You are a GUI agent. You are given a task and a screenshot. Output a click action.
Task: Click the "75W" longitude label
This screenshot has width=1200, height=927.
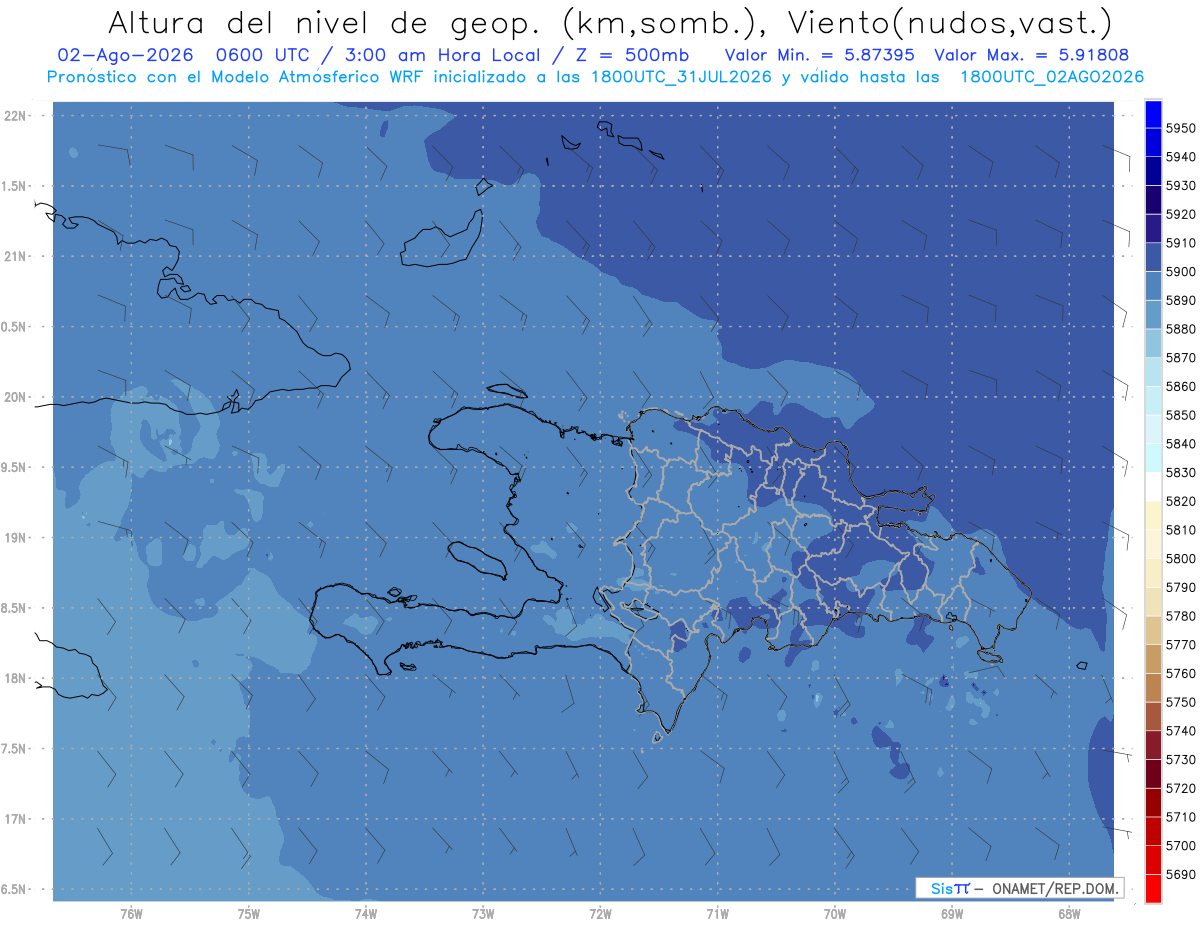249,913
